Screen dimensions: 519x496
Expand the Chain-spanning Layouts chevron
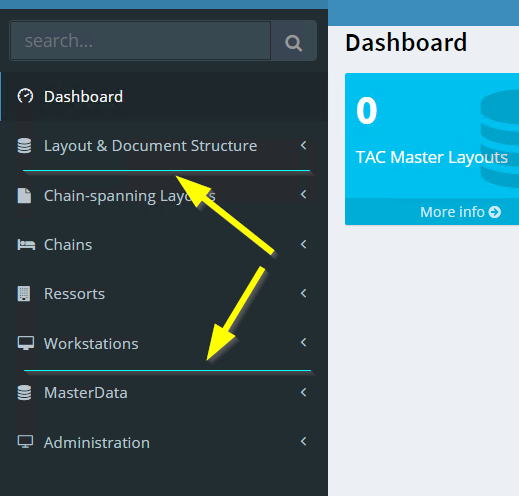[303, 194]
